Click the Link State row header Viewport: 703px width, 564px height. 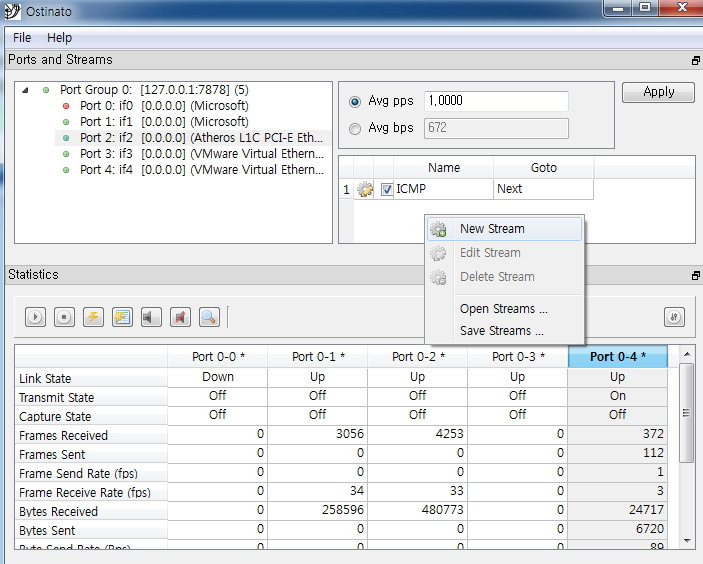click(x=91, y=378)
